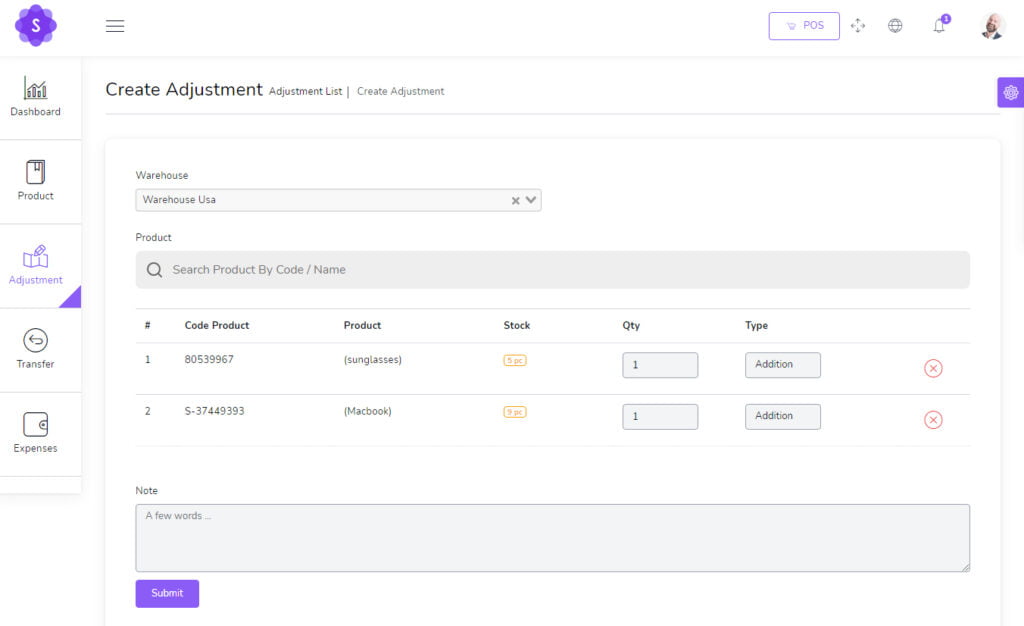Toggle fullscreen using the arrows icon
This screenshot has width=1024, height=626.
858,25
